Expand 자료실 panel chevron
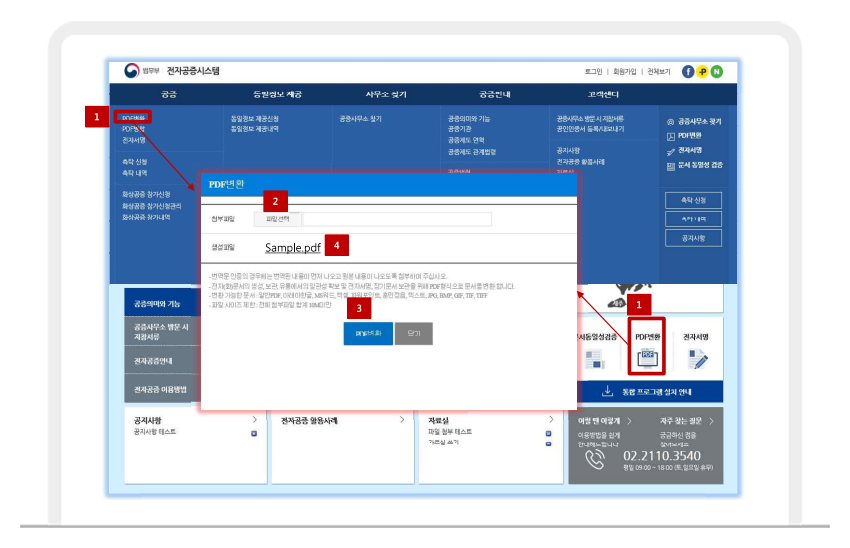 pyautogui.click(x=548, y=421)
